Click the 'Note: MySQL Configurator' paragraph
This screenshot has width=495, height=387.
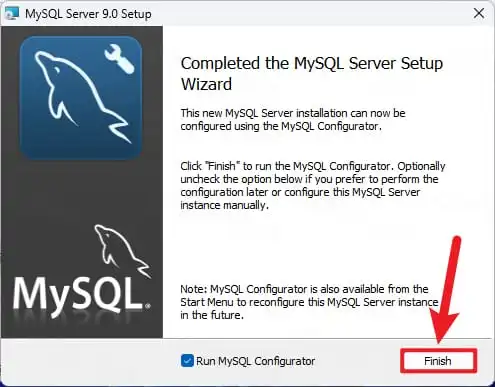click(x=309, y=302)
